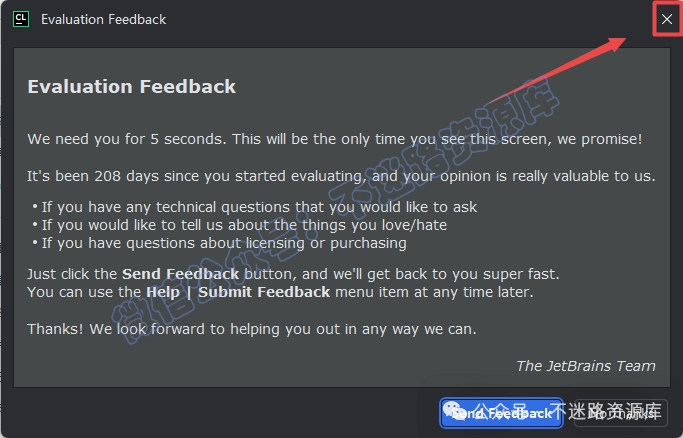This screenshot has height=438, width=683.
Task: Click the blue Send Feedback button
Action: click(x=501, y=412)
